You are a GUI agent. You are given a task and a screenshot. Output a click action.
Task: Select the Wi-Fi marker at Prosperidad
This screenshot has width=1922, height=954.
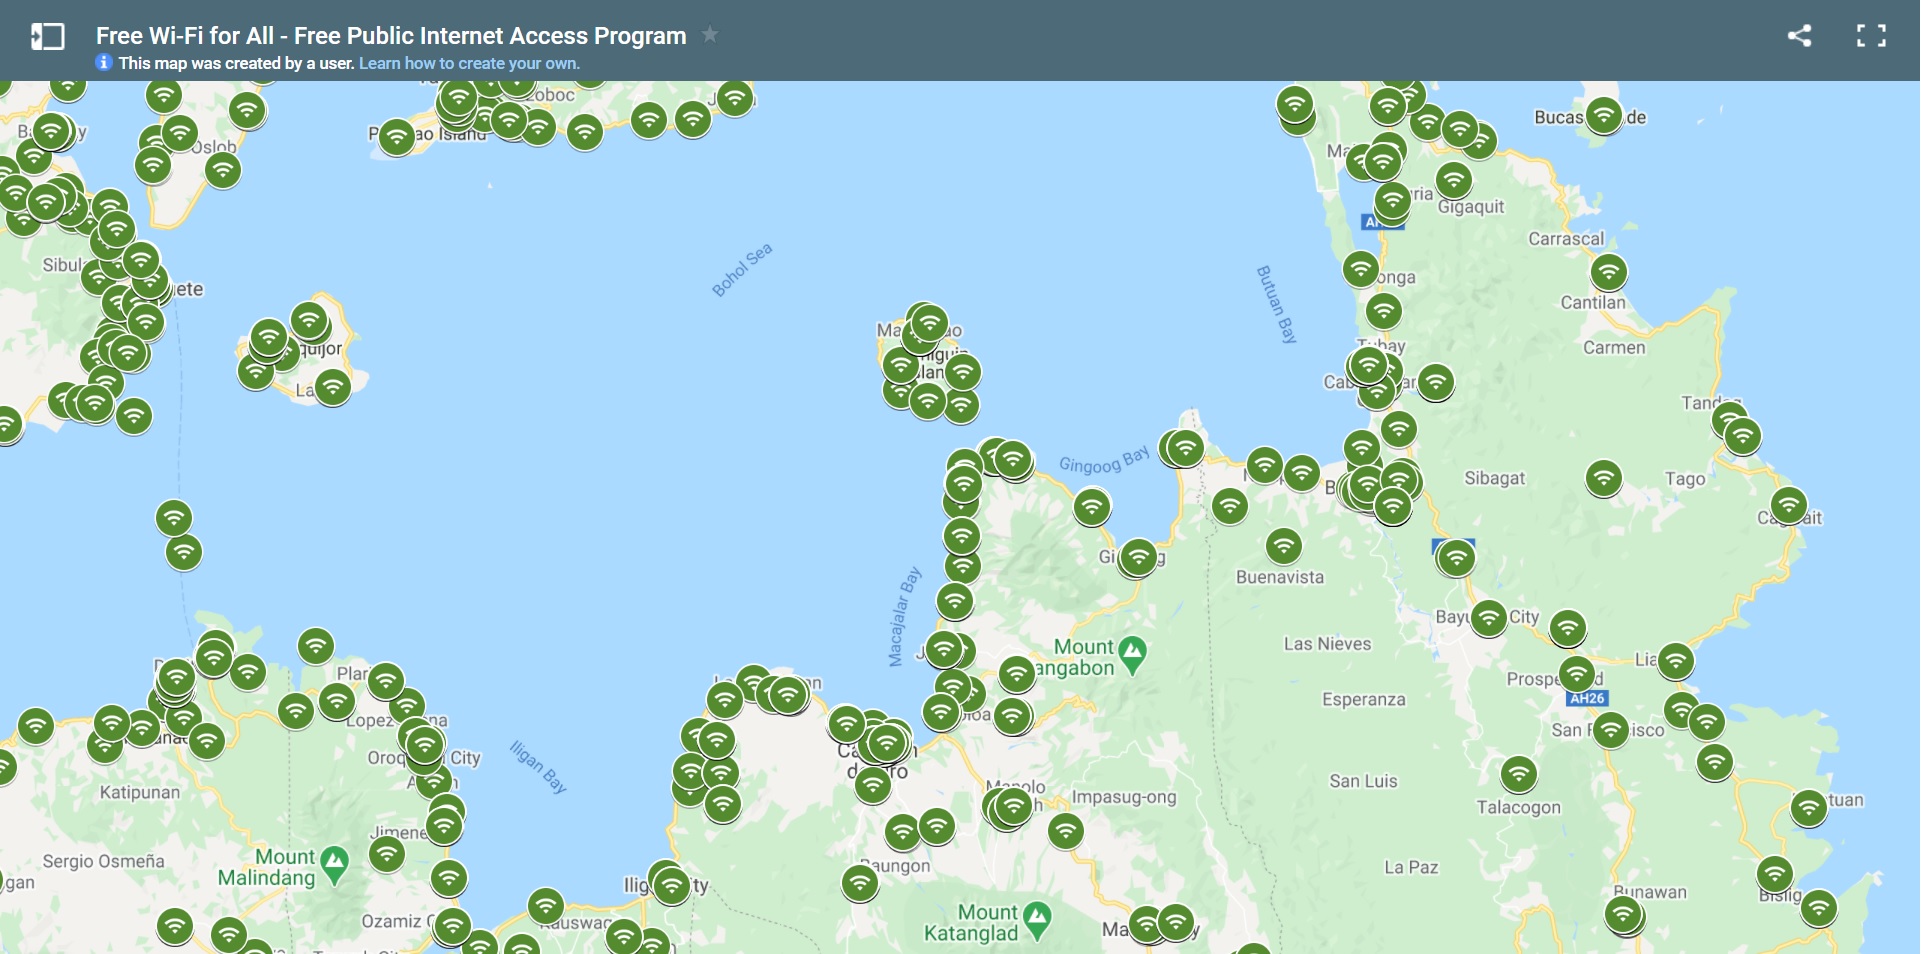(x=1577, y=674)
